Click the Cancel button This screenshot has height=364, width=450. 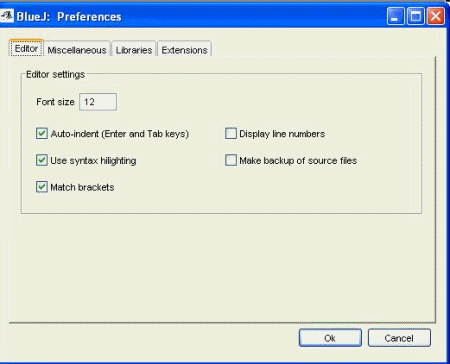click(x=399, y=338)
